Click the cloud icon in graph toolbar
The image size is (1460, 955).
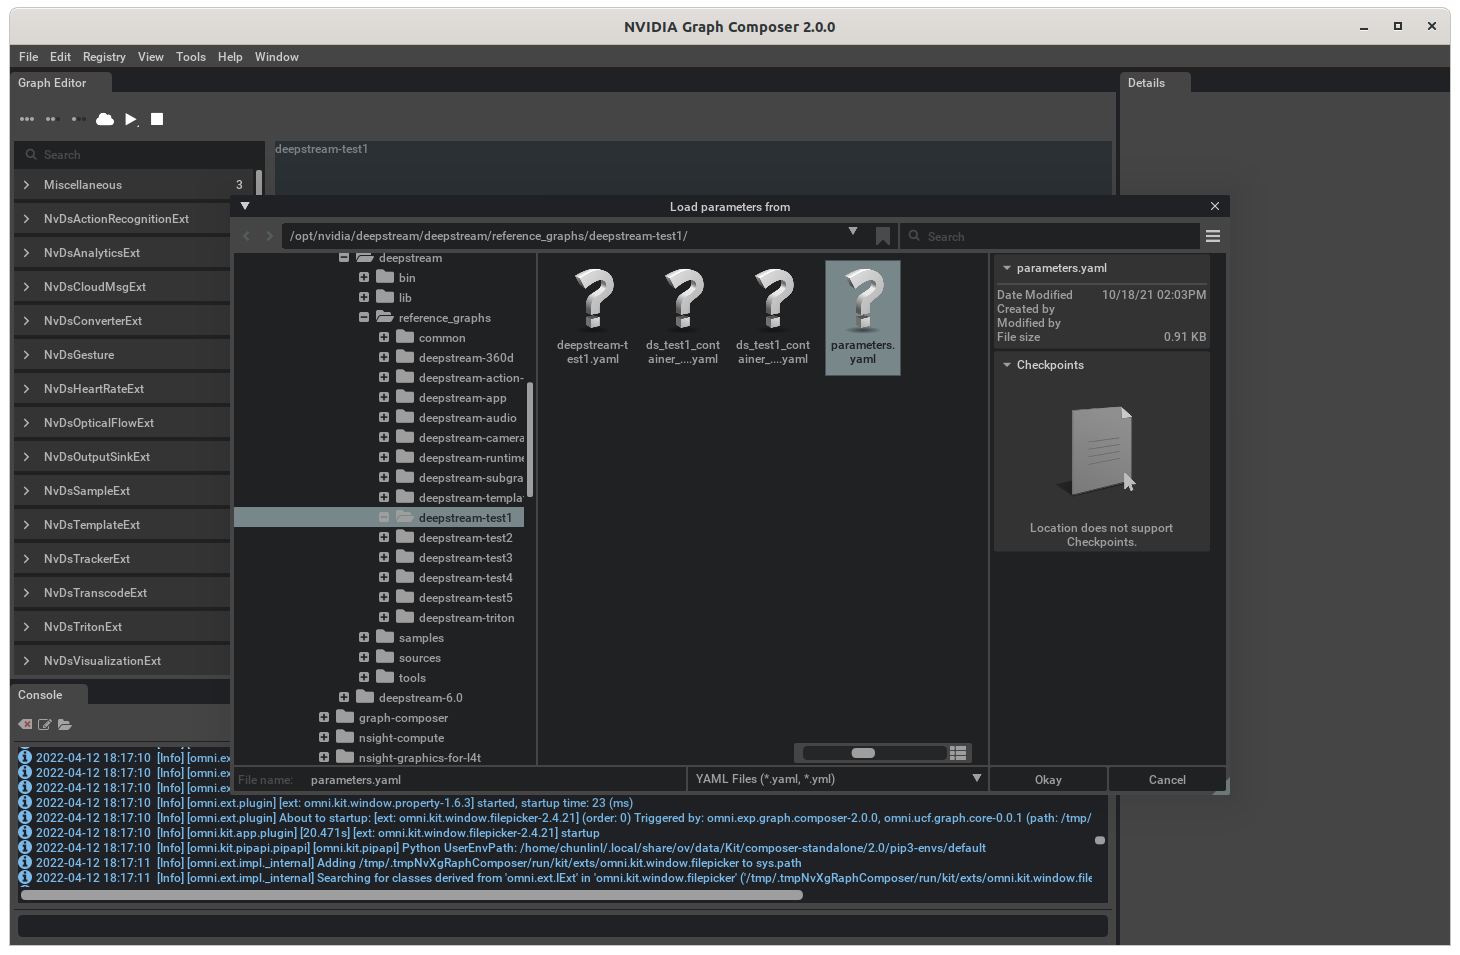(x=105, y=119)
